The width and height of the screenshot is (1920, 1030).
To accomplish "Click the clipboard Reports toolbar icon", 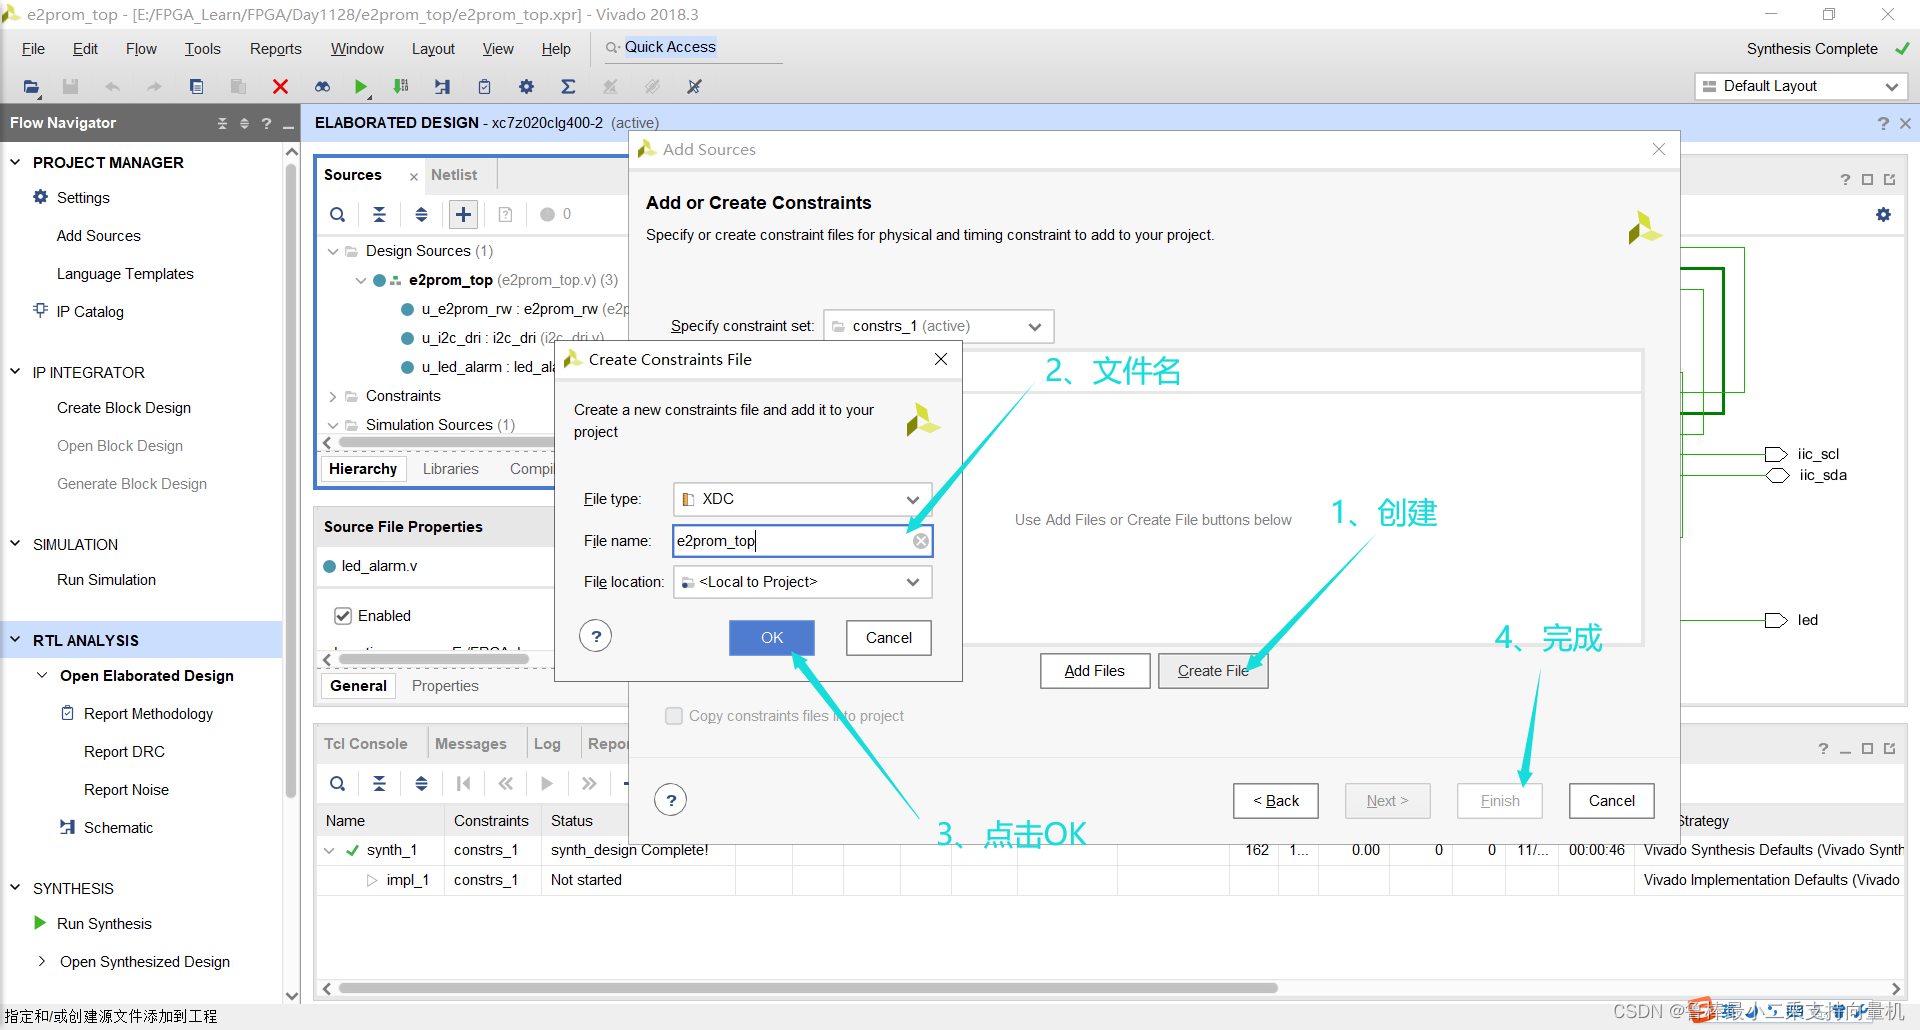I will (484, 87).
